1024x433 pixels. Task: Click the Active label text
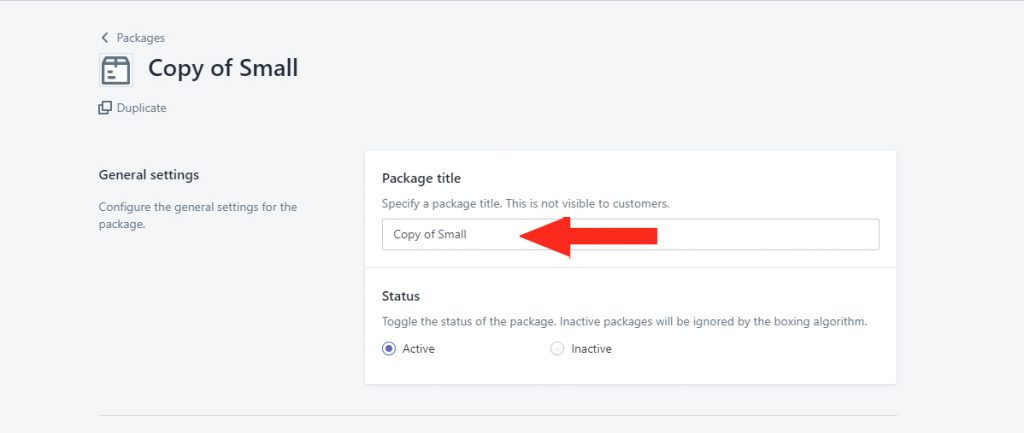[x=419, y=349]
